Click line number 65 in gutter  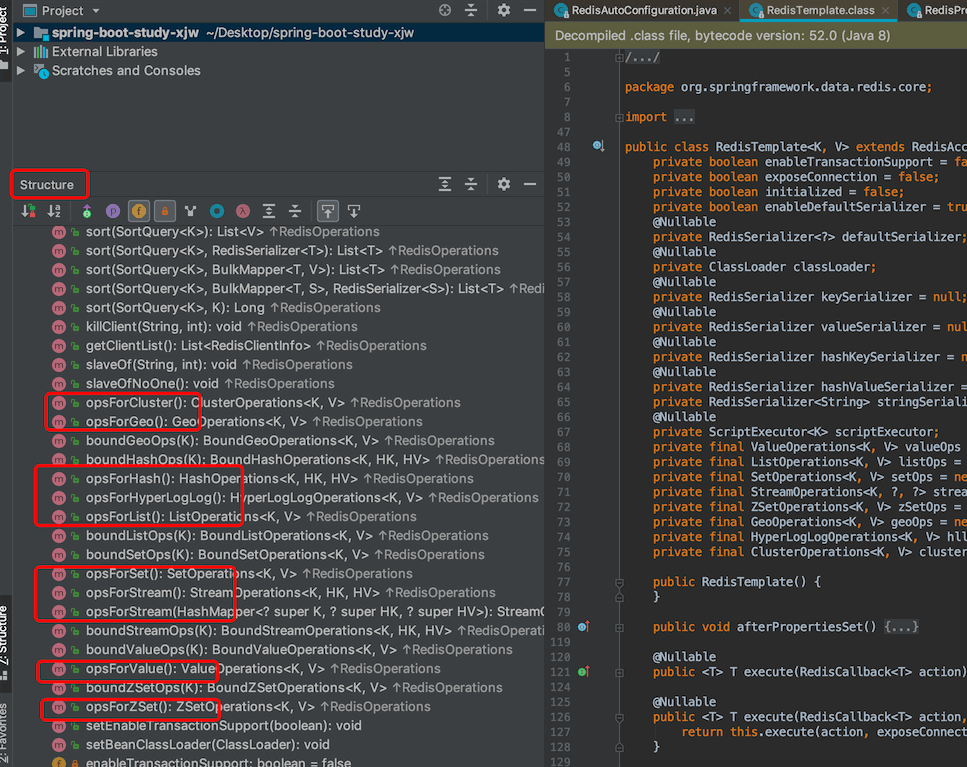pos(566,402)
